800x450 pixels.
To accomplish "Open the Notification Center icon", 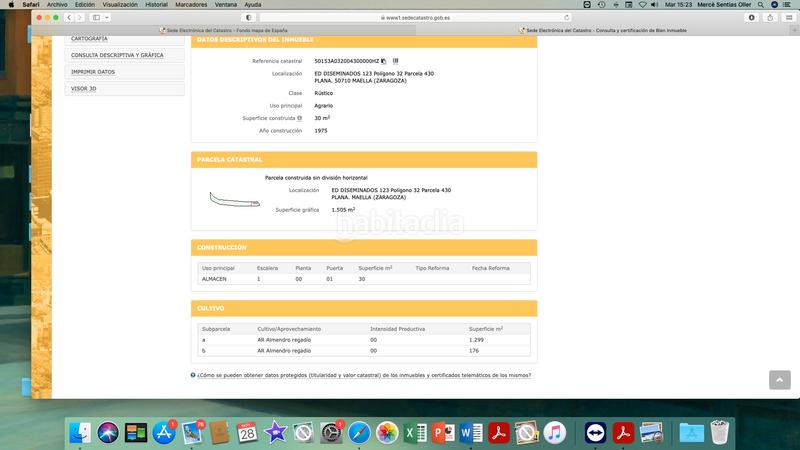I will 787,5.
